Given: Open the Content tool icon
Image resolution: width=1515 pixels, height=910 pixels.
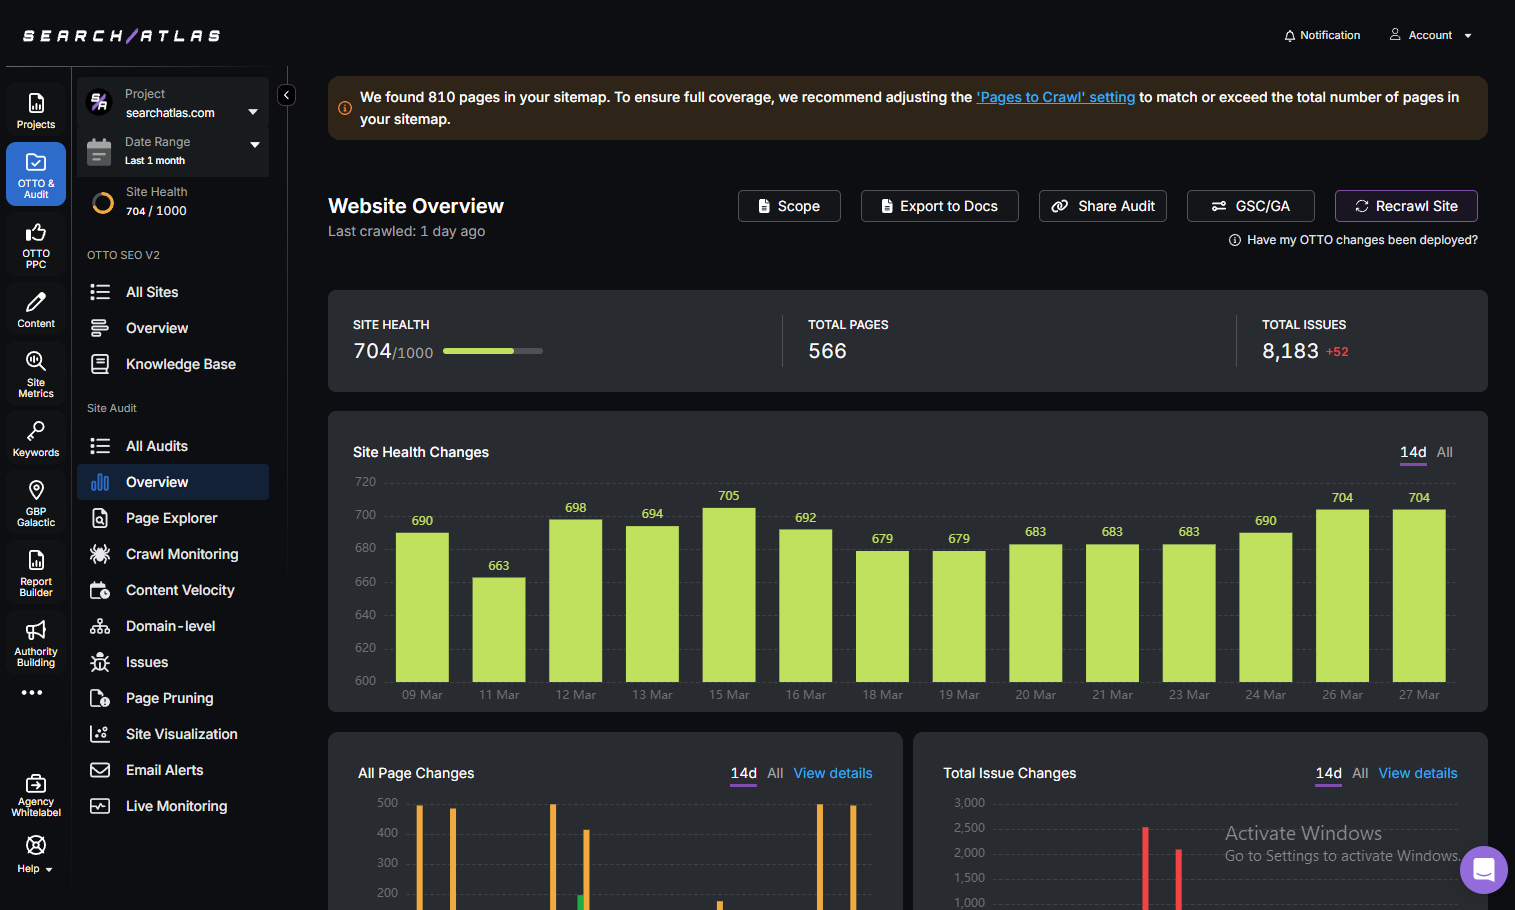Looking at the screenshot, I should (x=36, y=304).
